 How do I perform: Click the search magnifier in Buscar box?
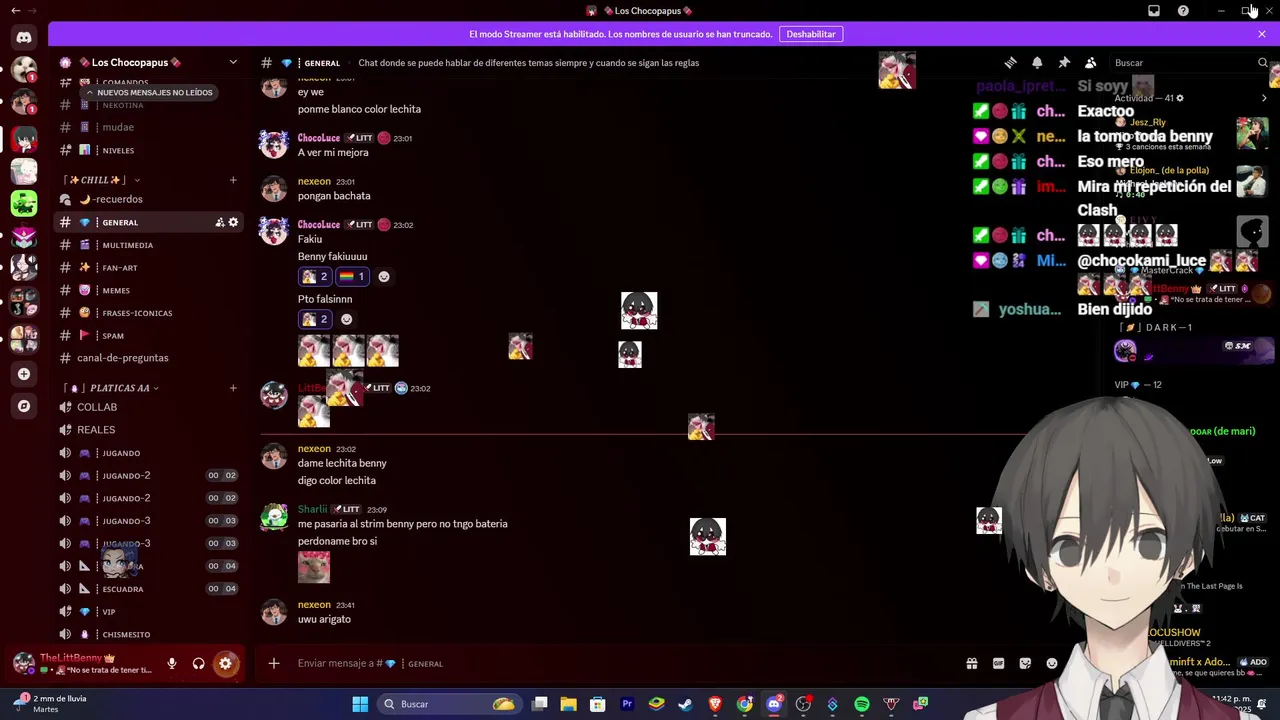[1262, 63]
